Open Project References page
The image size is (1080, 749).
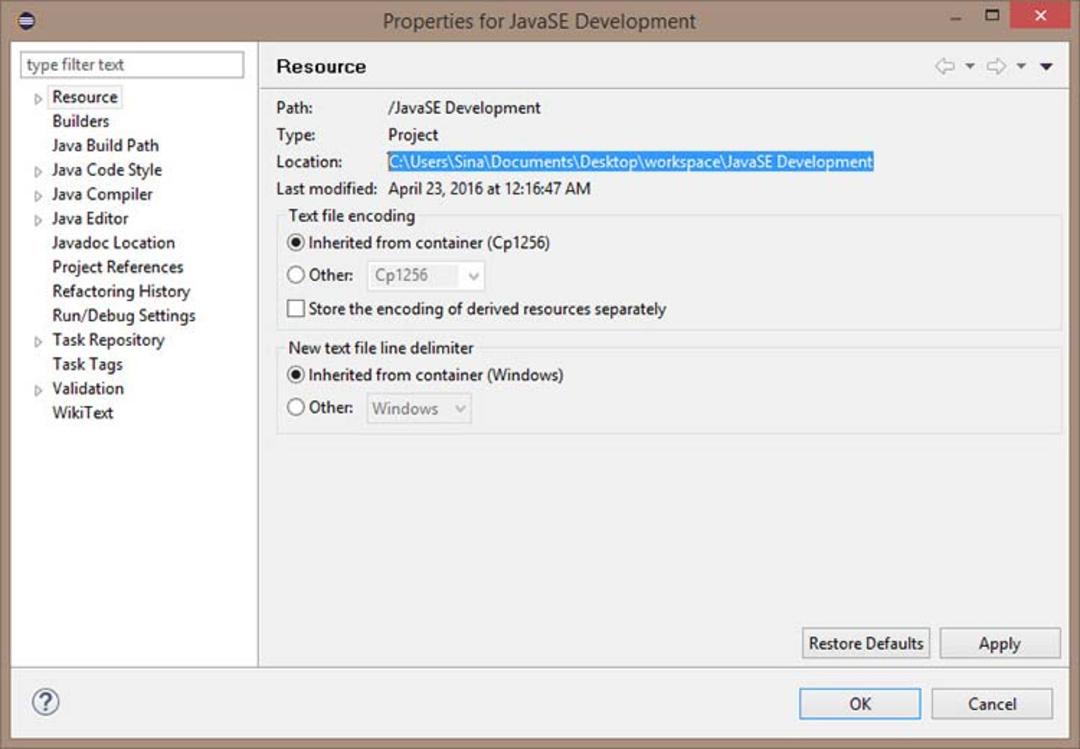coord(118,267)
